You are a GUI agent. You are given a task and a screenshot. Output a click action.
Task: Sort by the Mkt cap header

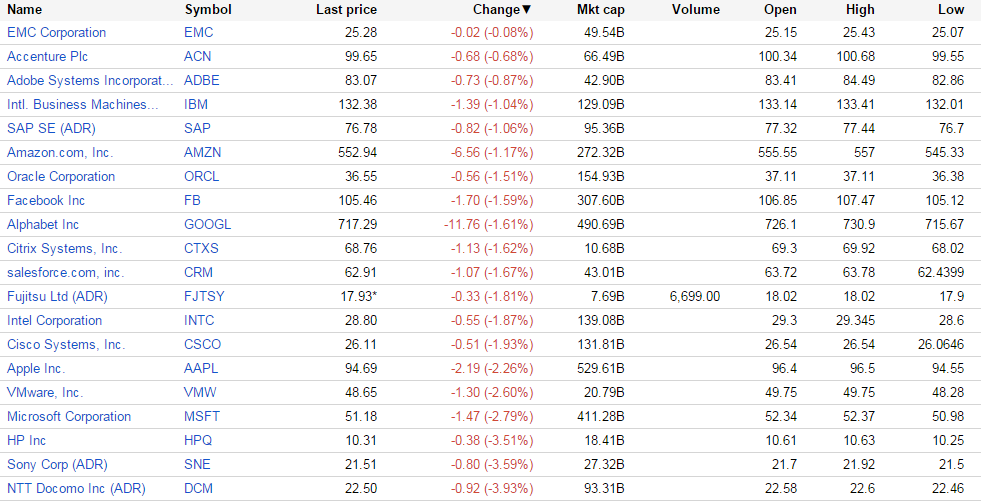tap(601, 10)
